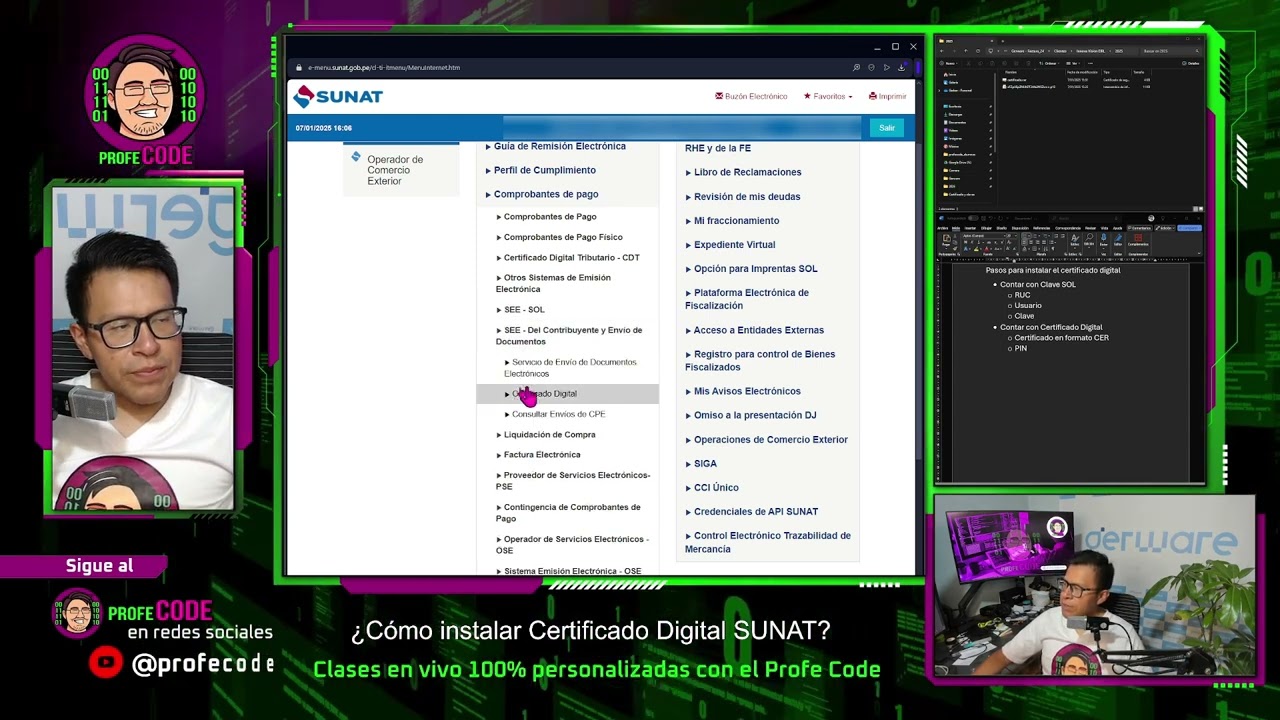This screenshot has width=1280, height=720.
Task: Open the Buzón Electrónico envelope link
Action: pos(751,96)
